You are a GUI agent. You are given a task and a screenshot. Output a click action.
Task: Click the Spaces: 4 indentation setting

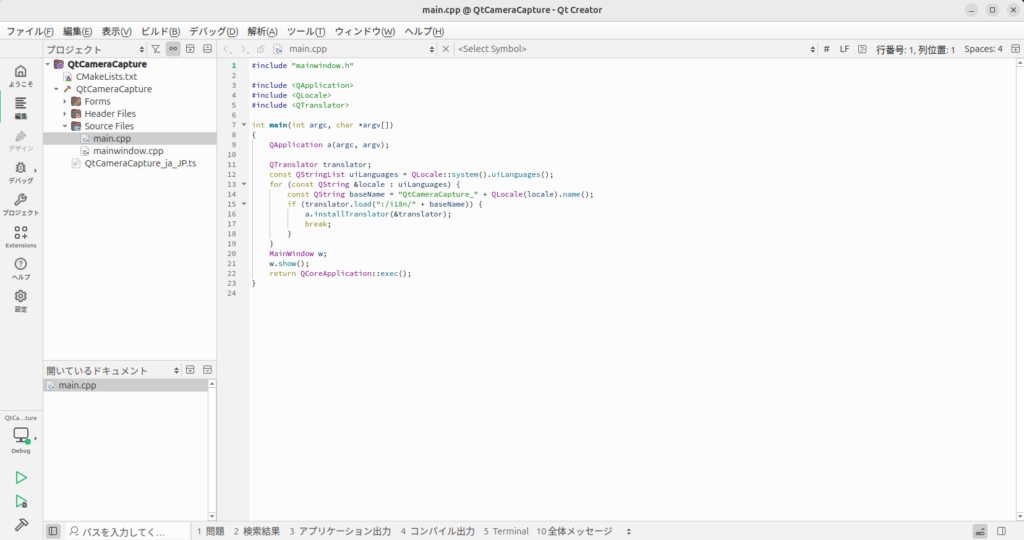983,49
